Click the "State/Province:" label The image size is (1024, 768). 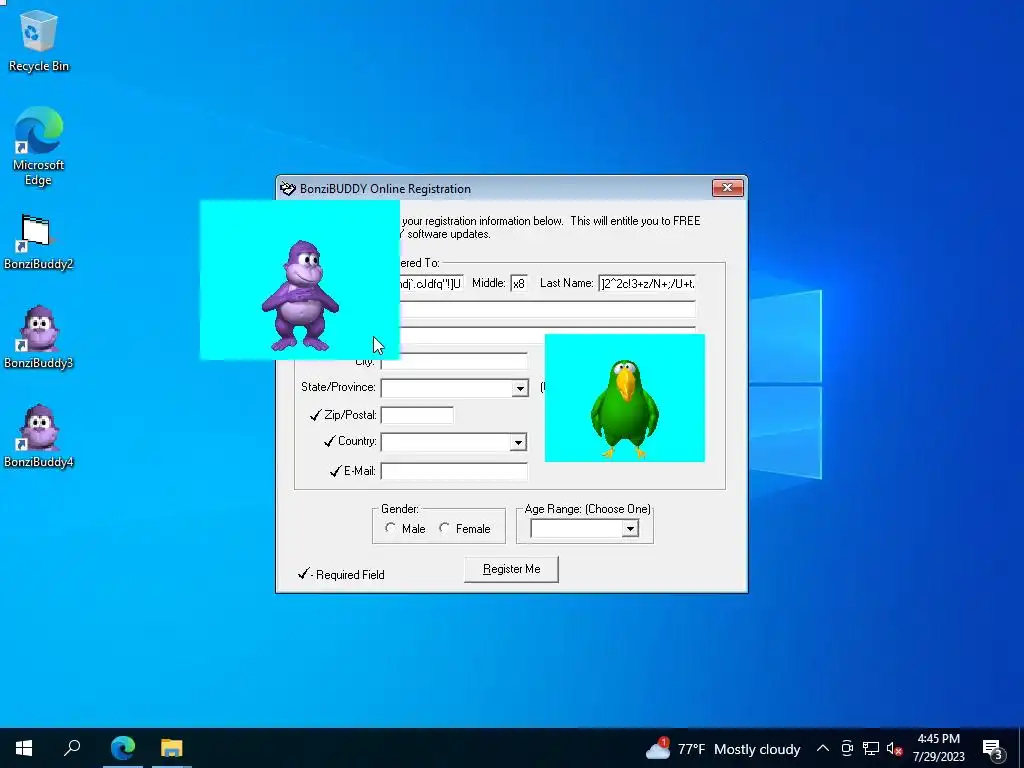(x=338, y=387)
